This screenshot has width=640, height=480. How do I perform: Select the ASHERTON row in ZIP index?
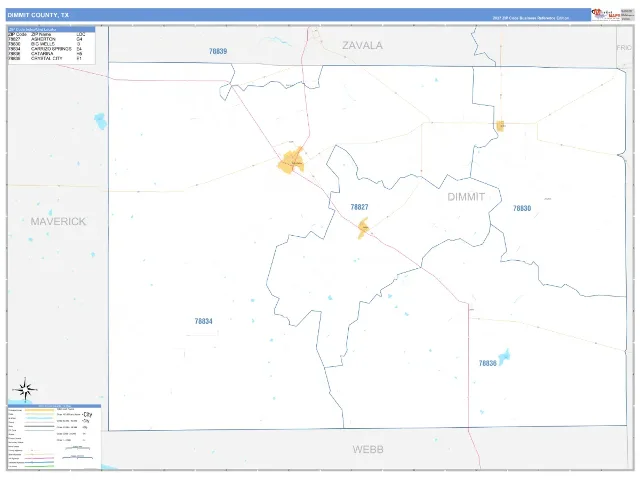45,39
